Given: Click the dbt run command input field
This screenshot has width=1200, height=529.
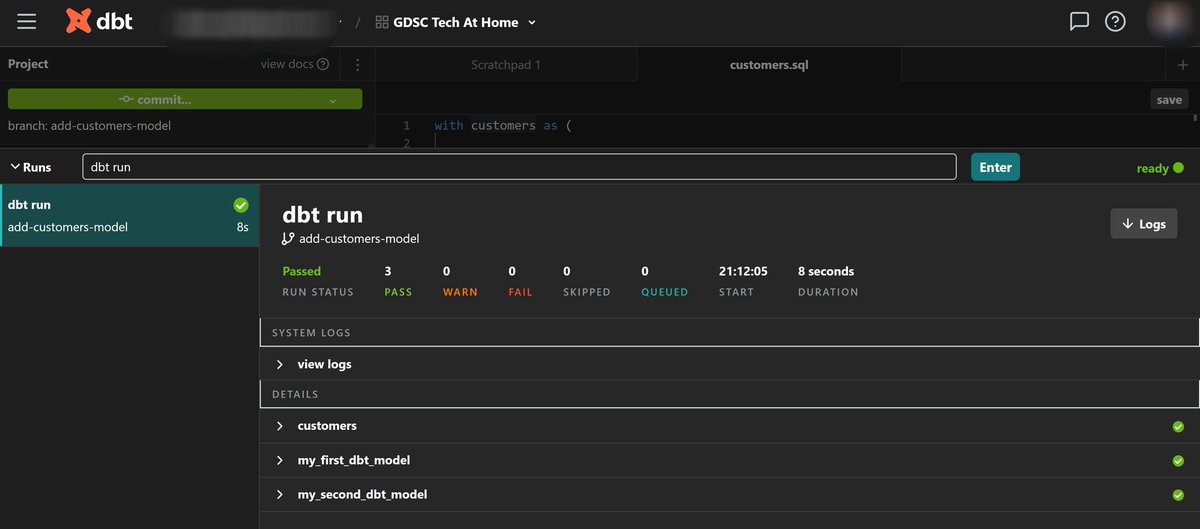Looking at the screenshot, I should pyautogui.click(x=519, y=167).
